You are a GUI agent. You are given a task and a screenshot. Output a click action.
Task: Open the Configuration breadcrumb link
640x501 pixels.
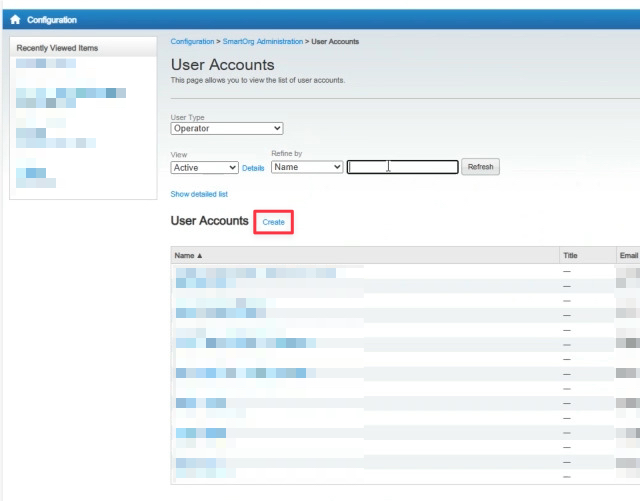(192, 42)
